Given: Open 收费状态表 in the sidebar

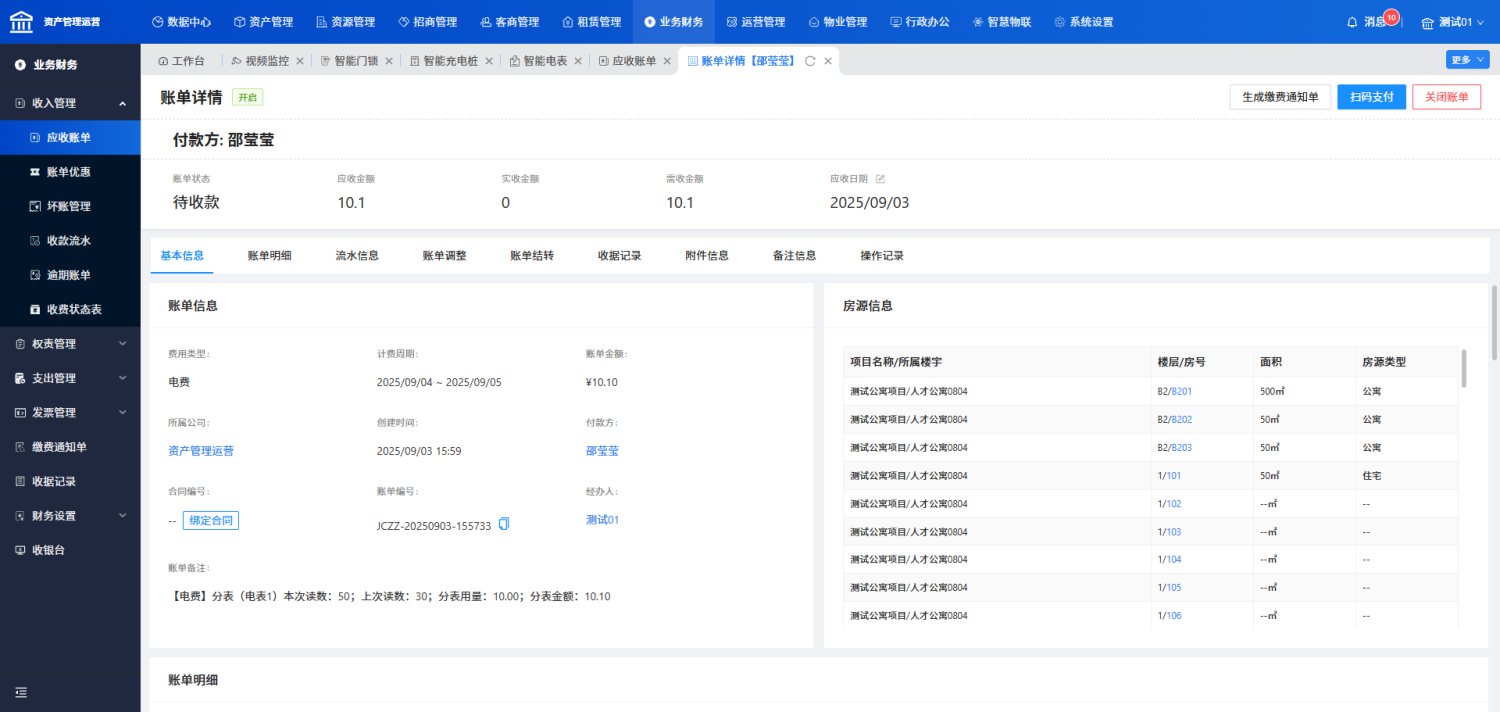Looking at the screenshot, I should pos(70,309).
